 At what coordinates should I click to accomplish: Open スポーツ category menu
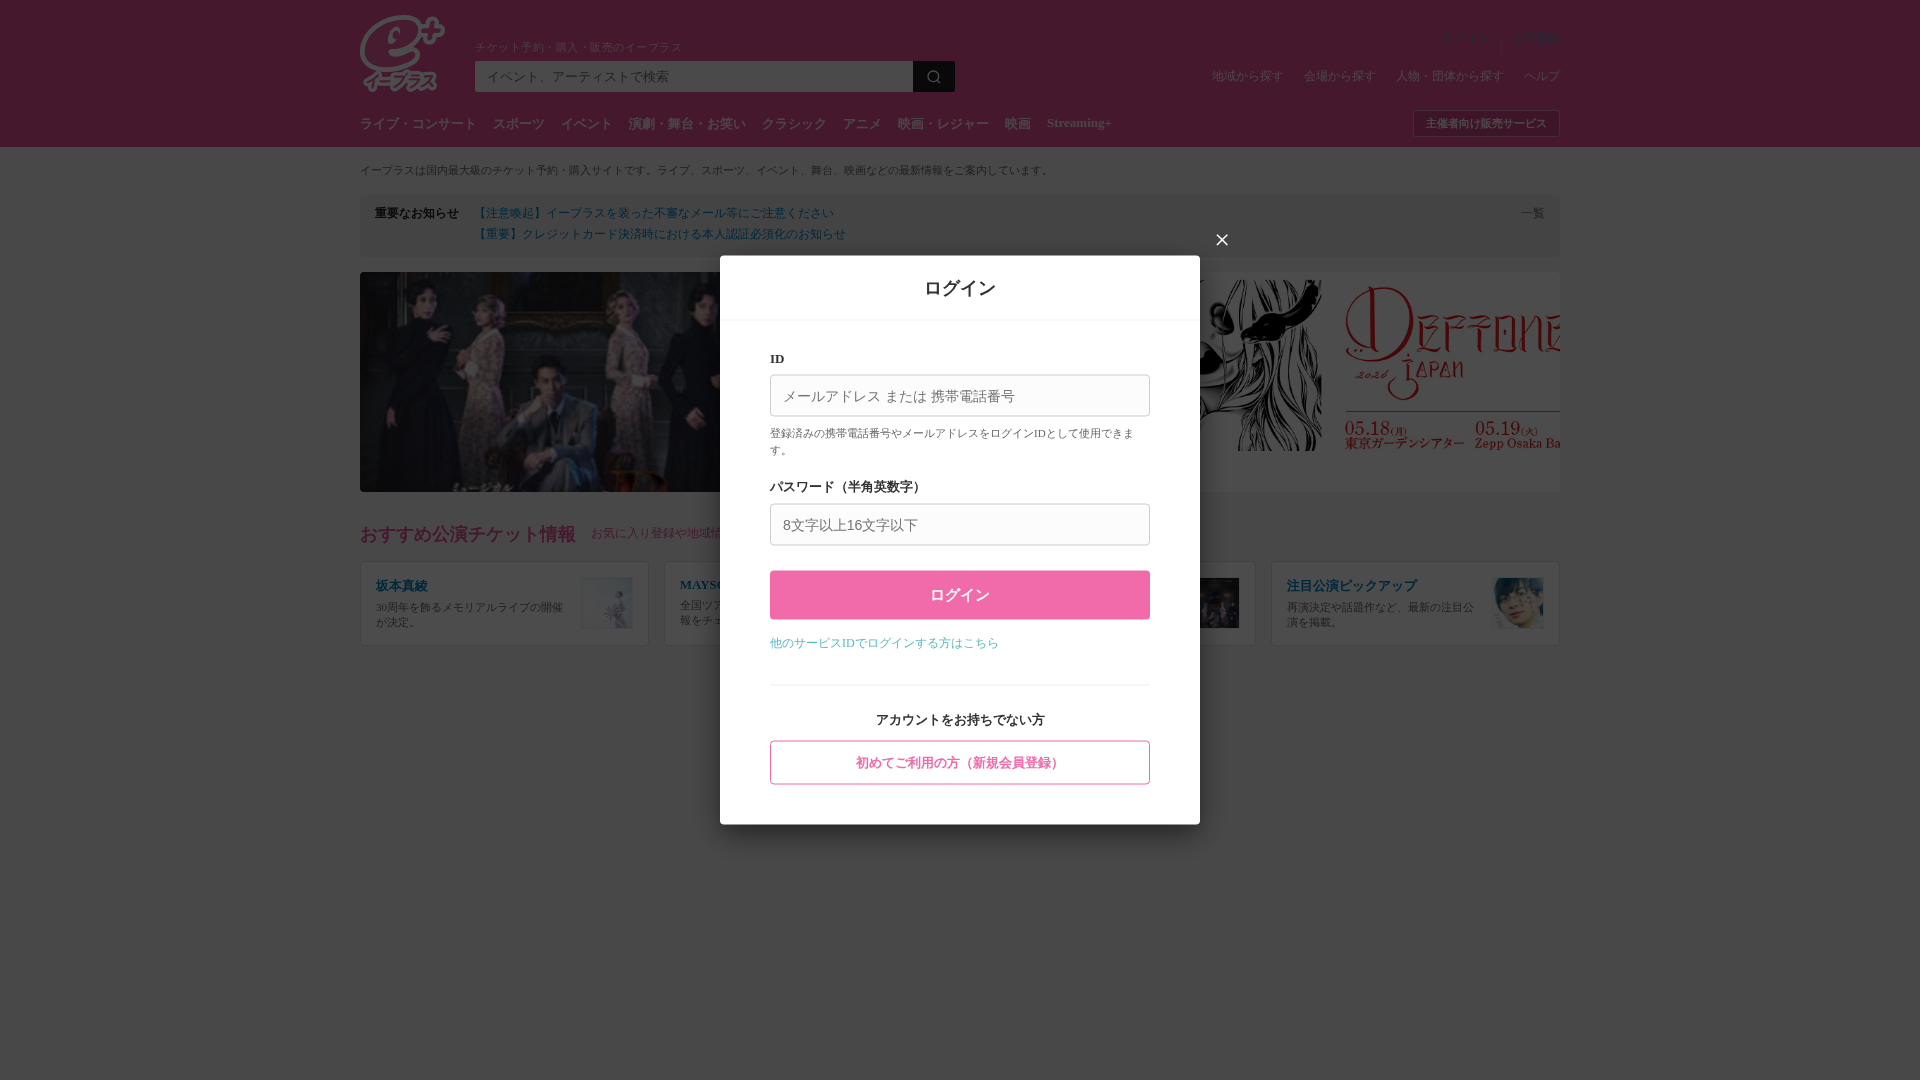[x=518, y=124]
